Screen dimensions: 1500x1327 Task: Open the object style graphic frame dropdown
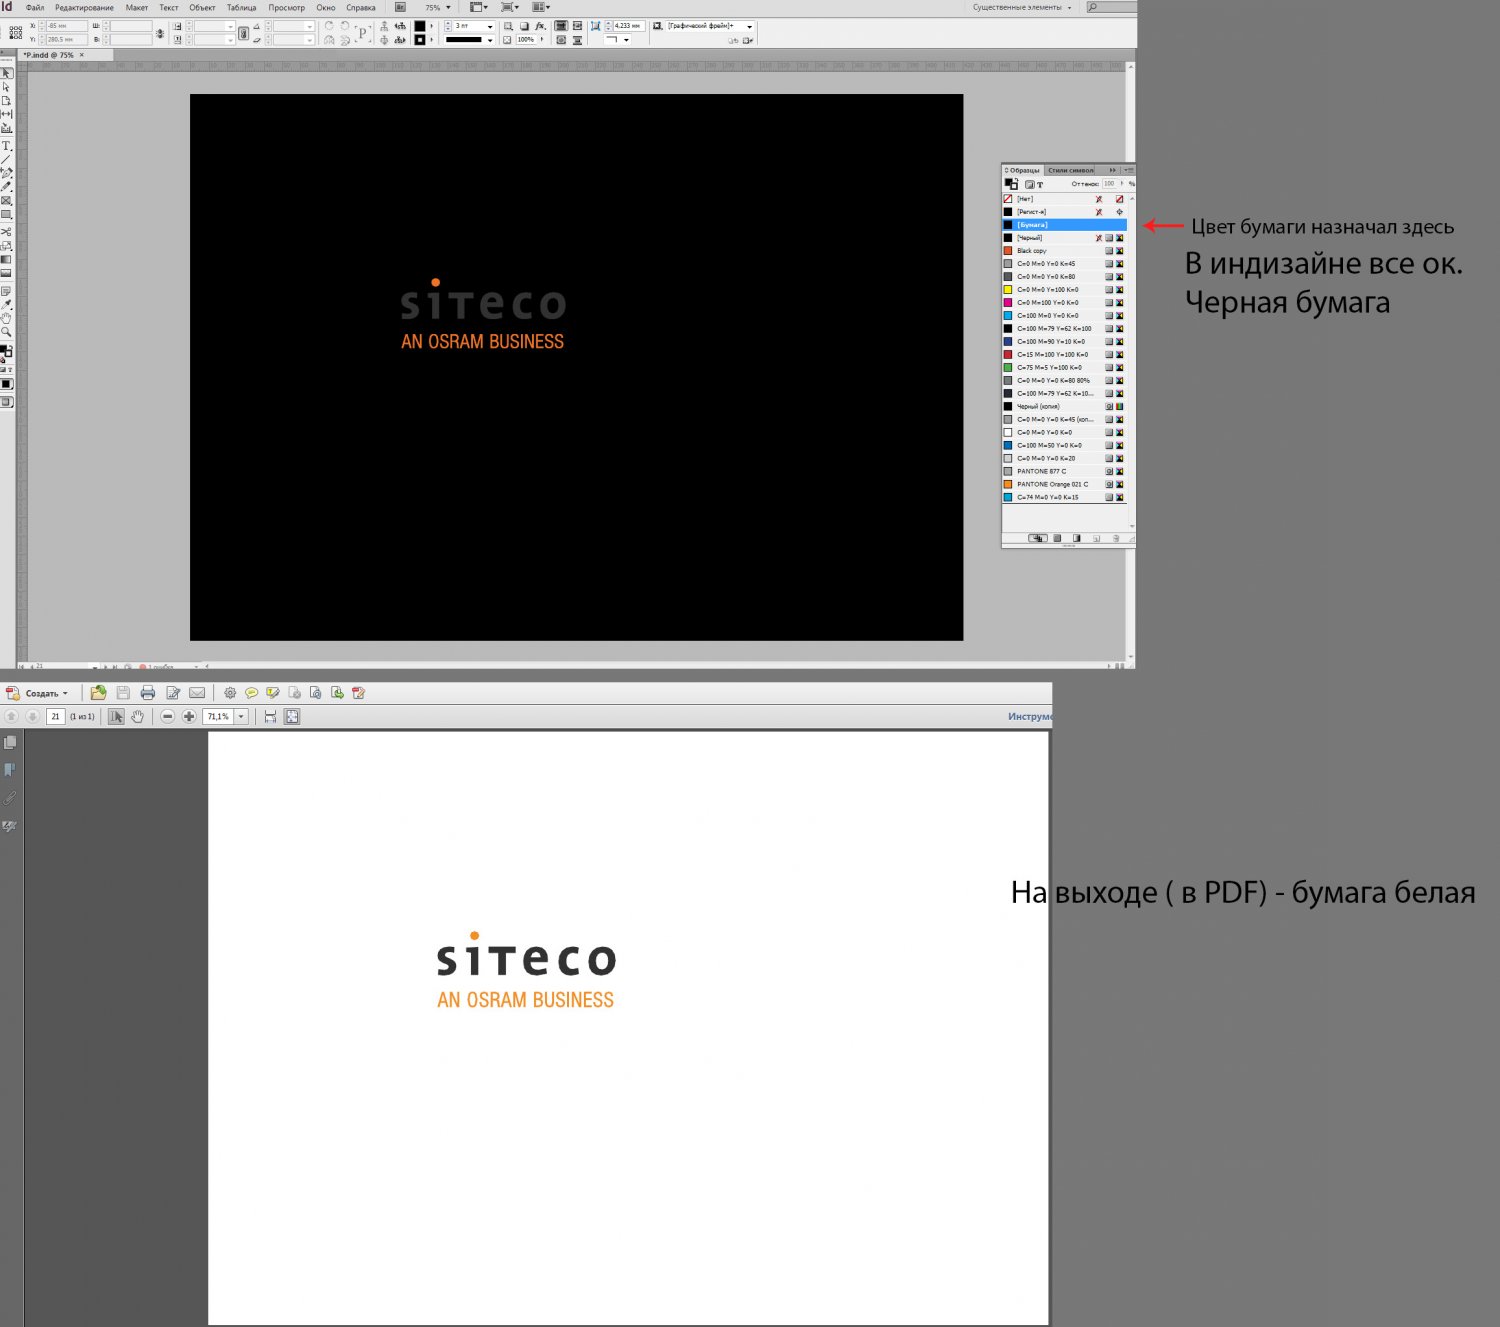[749, 26]
